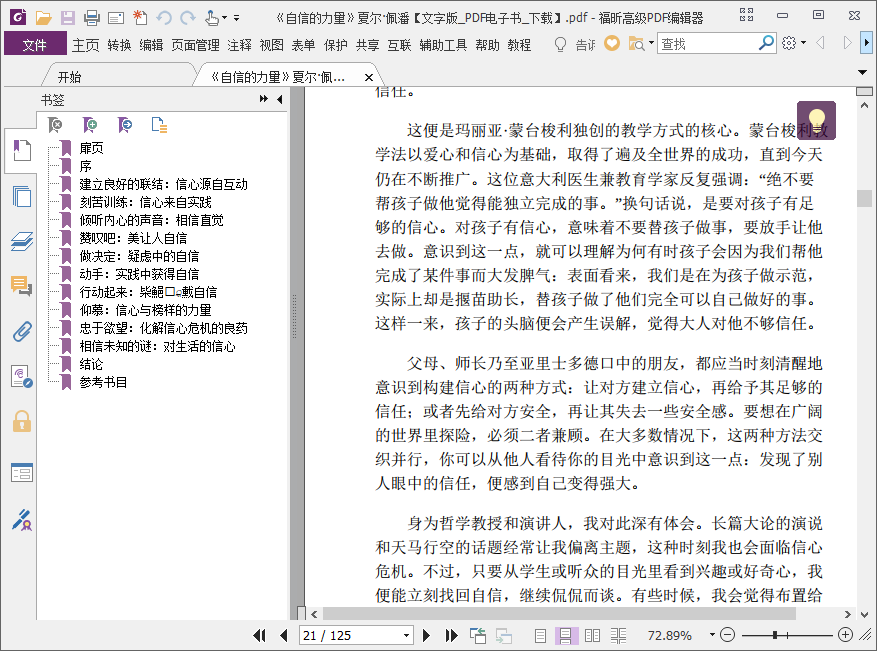Open bookmark 仰慕：信心与榜样的力量
The image size is (877, 651).
[x=145, y=310]
